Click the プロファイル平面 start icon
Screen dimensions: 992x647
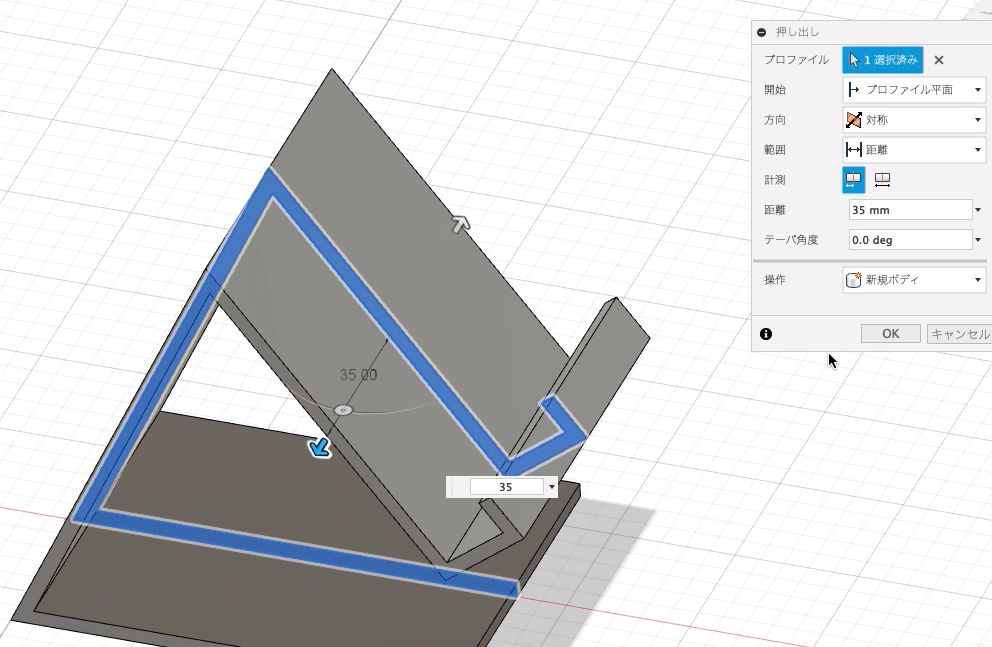pos(853,90)
